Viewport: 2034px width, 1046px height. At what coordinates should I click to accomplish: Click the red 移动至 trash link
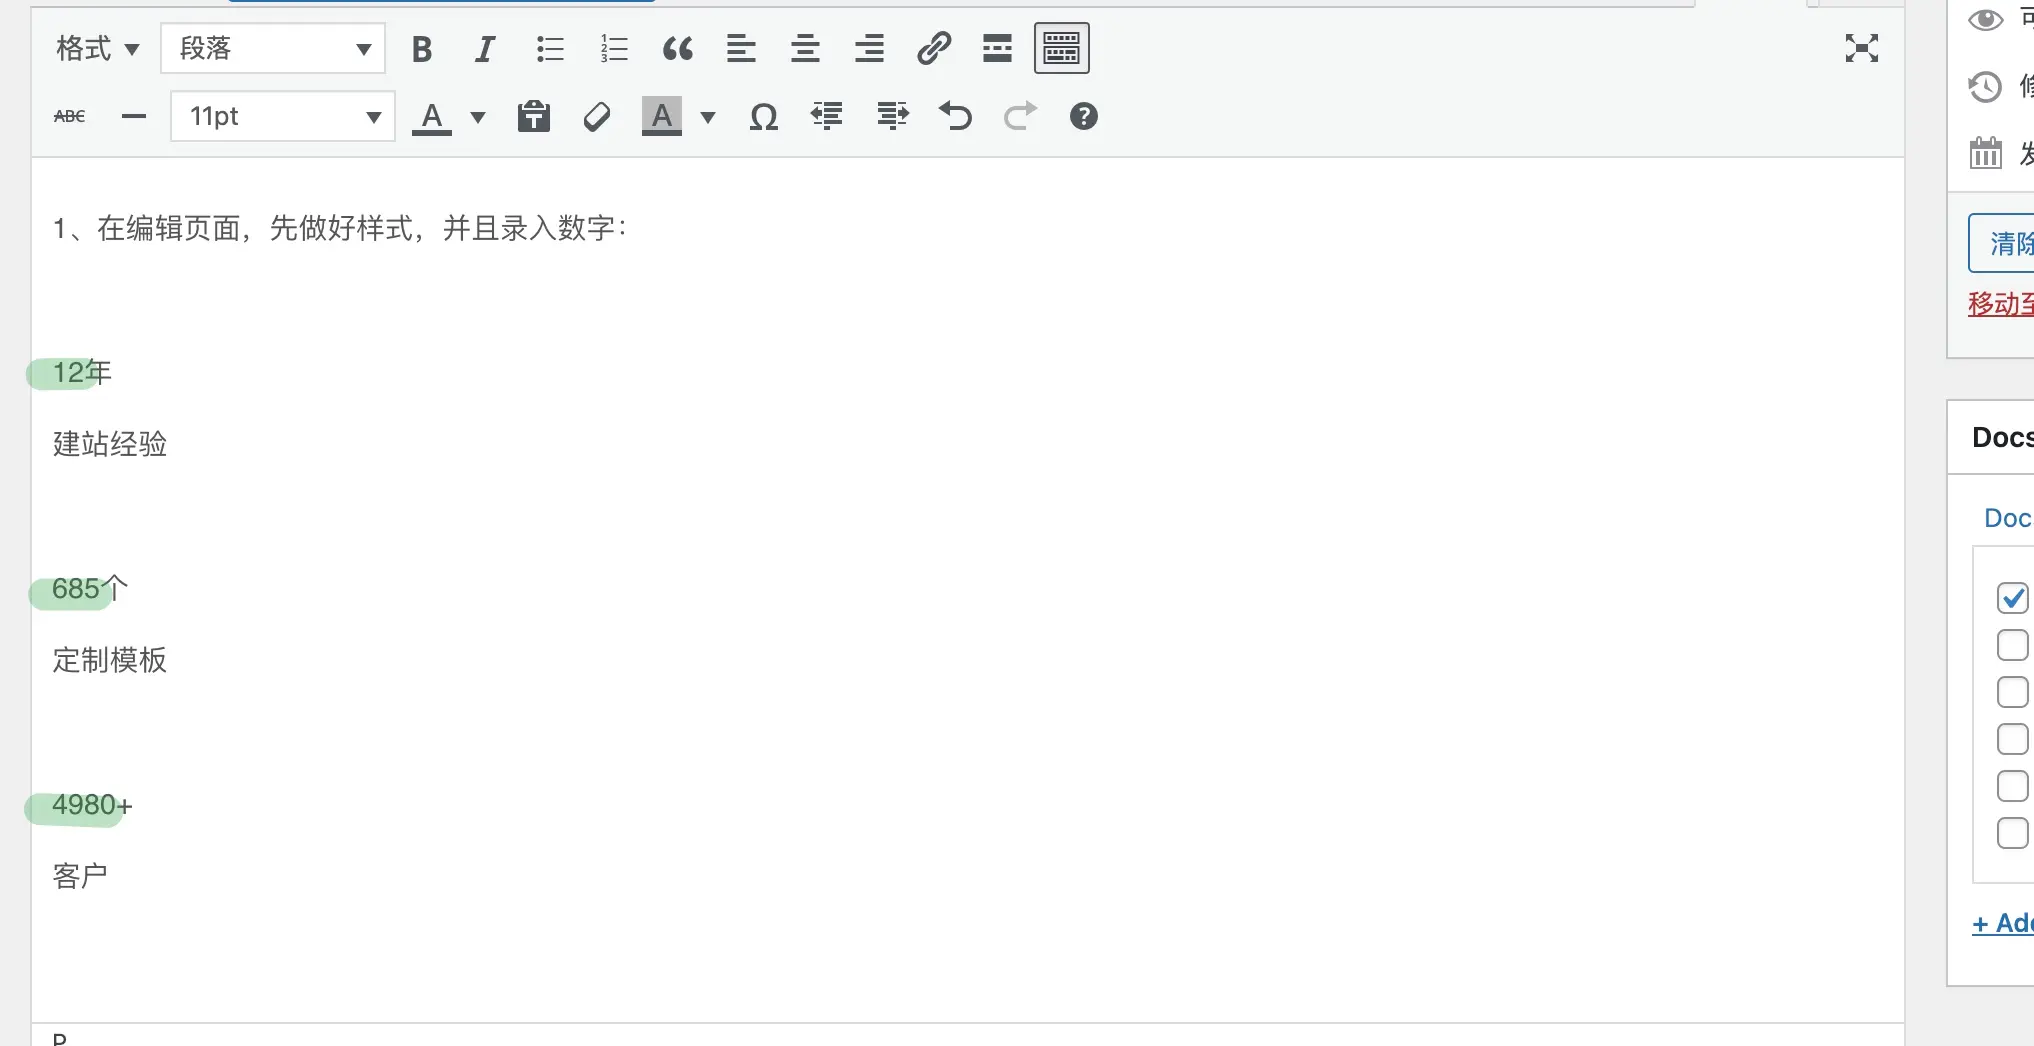[x=2000, y=304]
